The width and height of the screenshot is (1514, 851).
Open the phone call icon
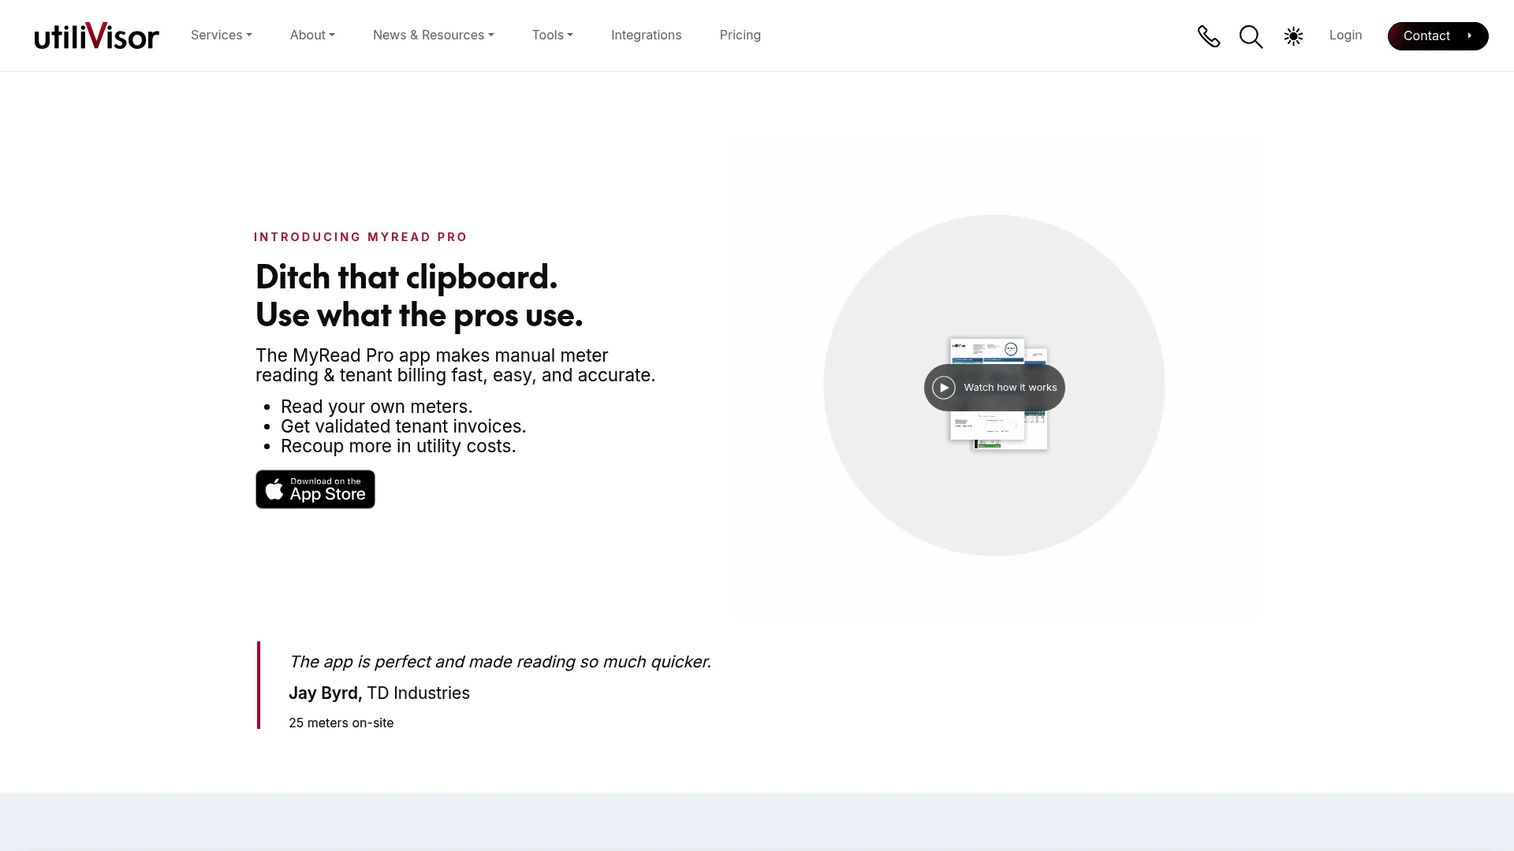point(1208,36)
